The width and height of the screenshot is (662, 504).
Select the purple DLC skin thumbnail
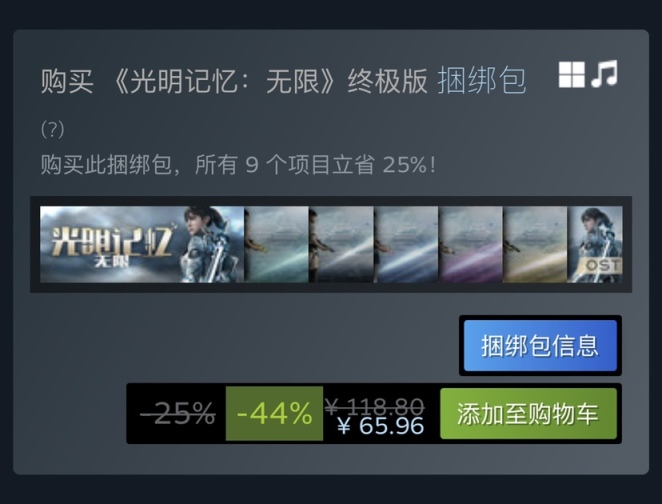pyautogui.click(x=471, y=244)
